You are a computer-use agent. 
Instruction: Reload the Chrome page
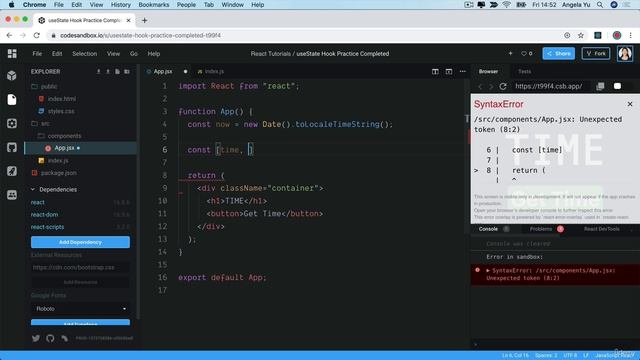37,36
